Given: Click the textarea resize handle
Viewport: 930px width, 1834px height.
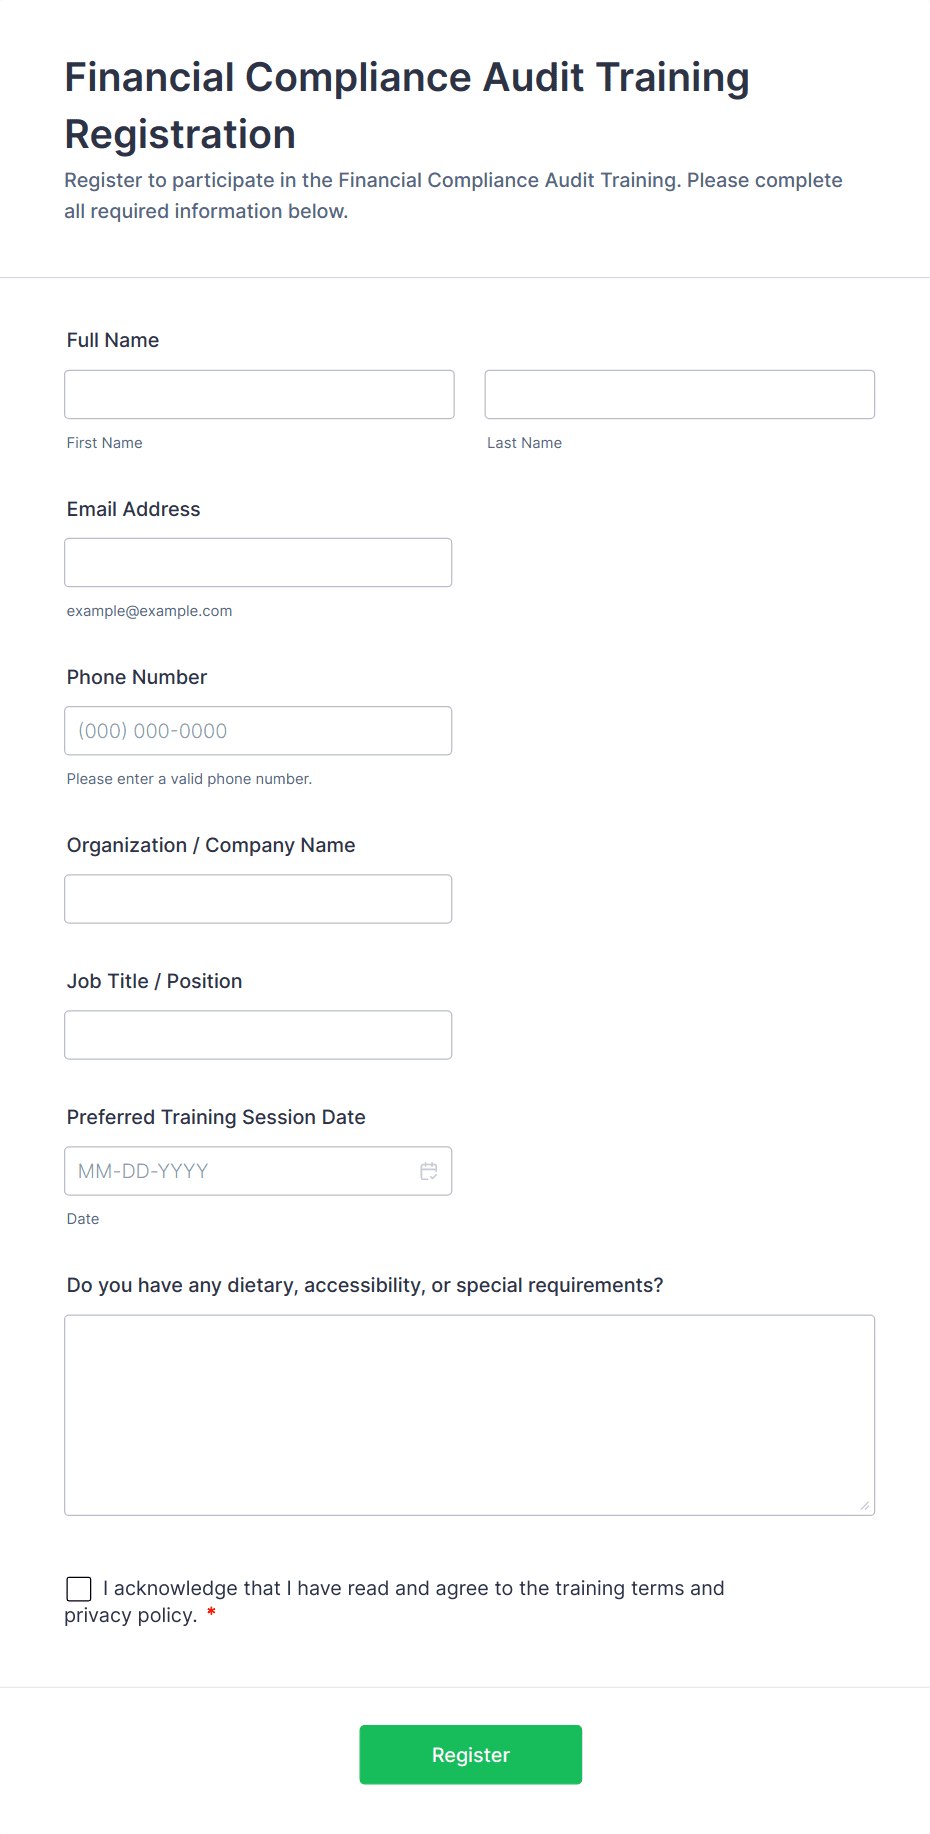Looking at the screenshot, I should [x=865, y=1505].
